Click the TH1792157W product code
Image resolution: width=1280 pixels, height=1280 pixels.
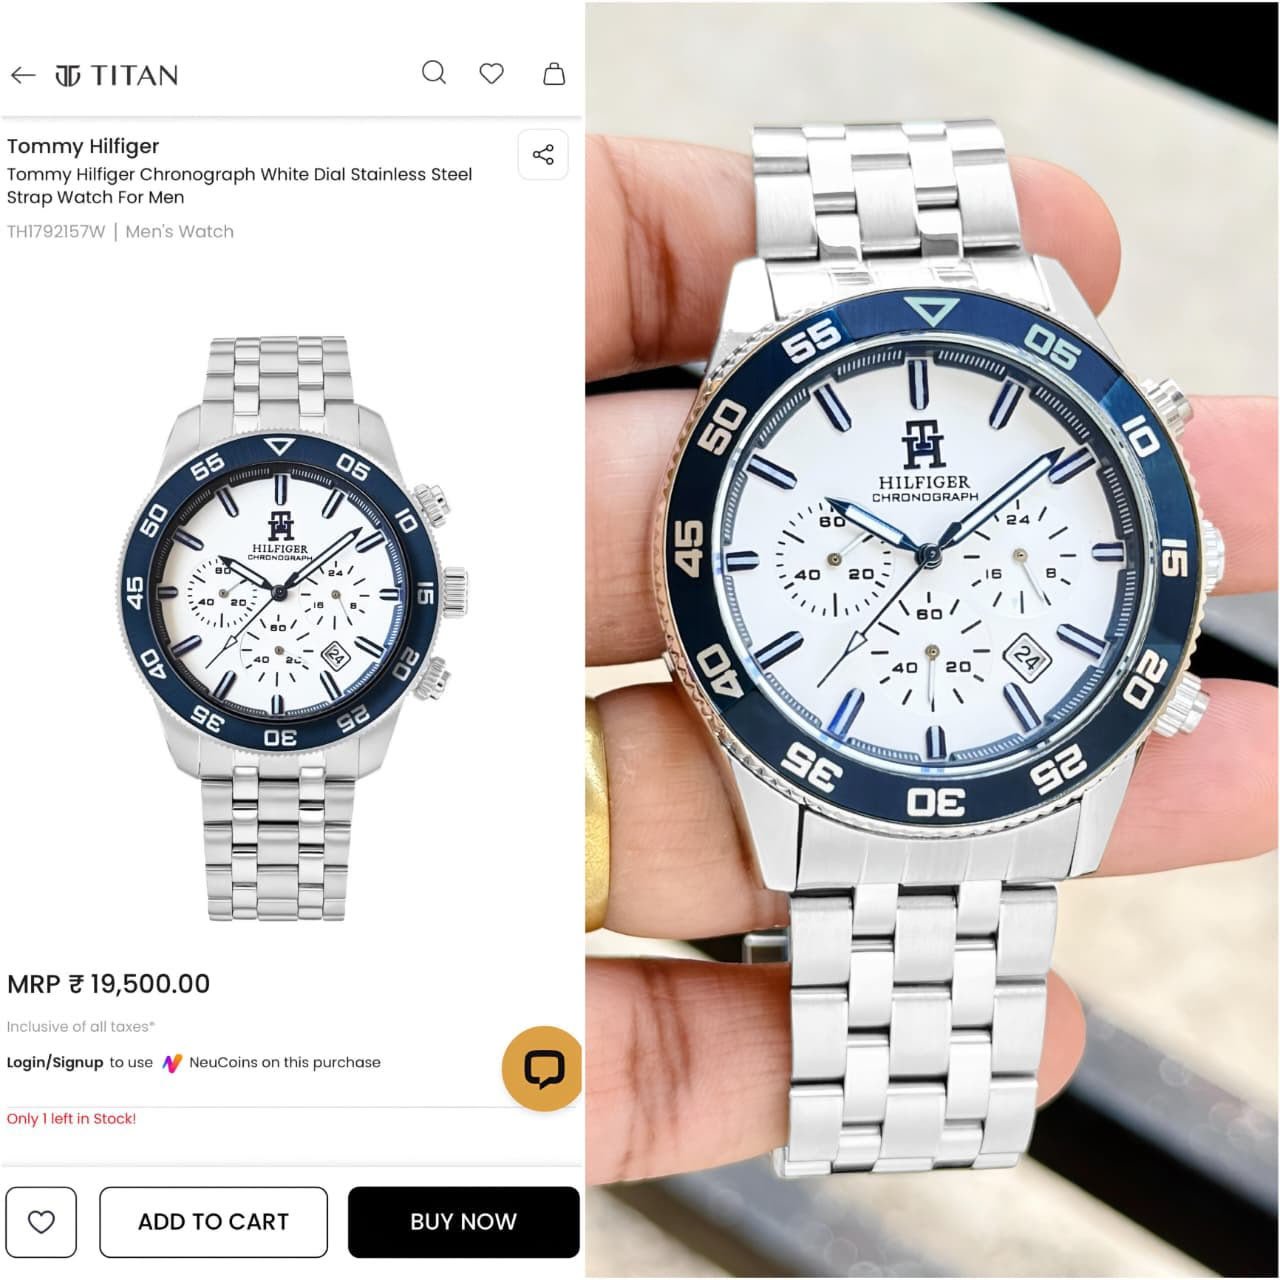click(55, 232)
